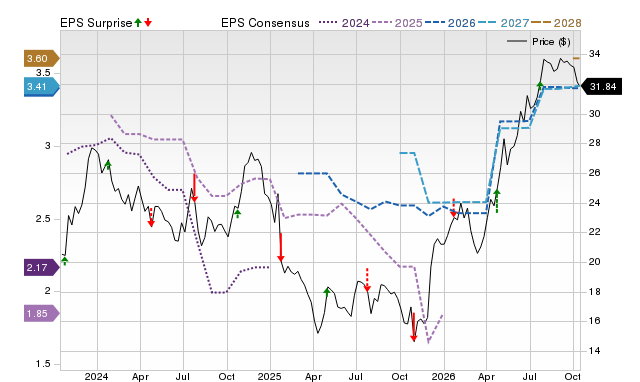
Task: Click the 2024 consensus legend entry
Action: point(344,23)
